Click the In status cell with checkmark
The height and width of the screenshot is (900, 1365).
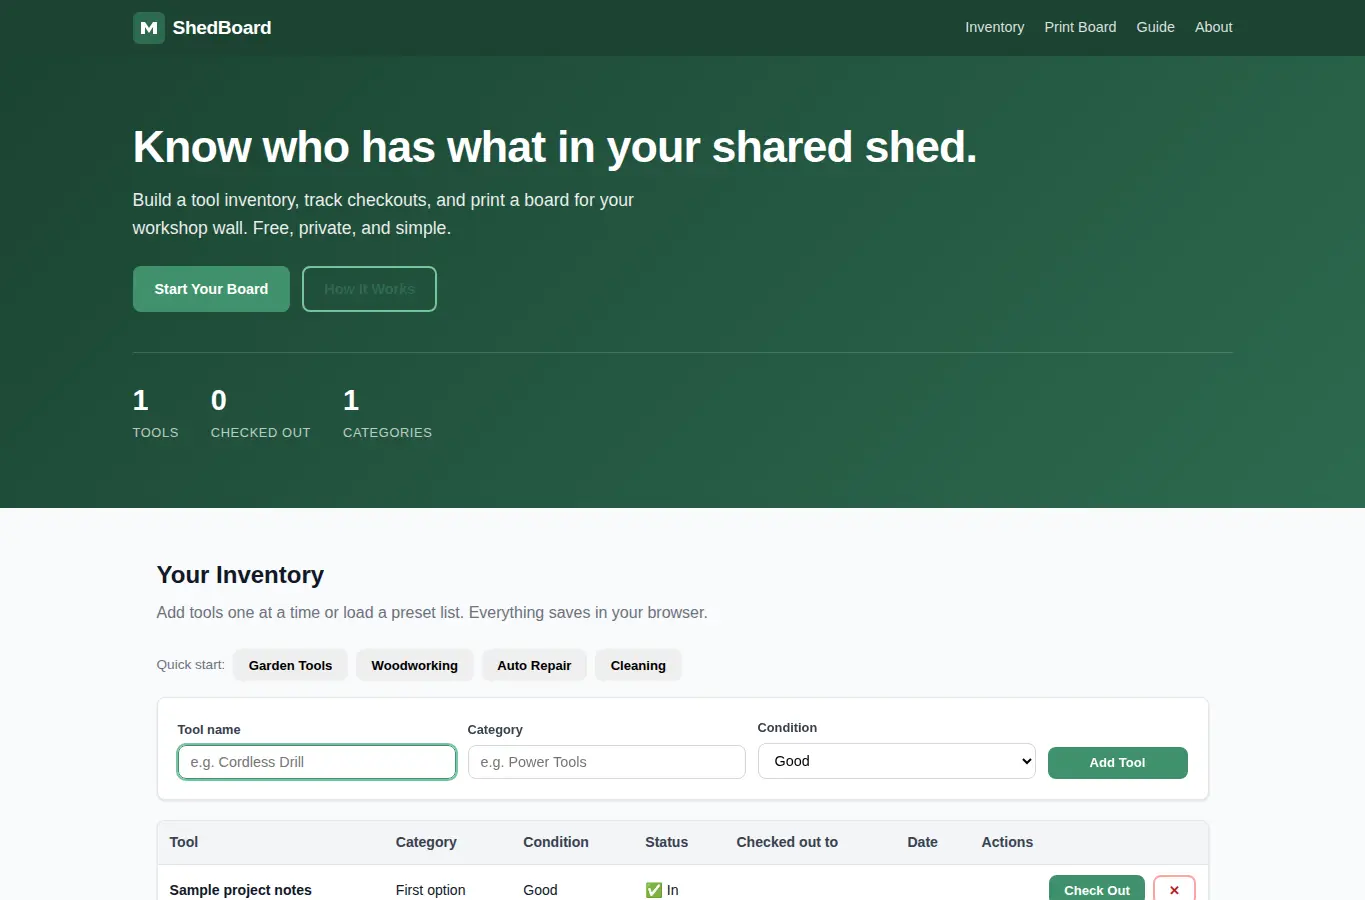click(x=662, y=890)
